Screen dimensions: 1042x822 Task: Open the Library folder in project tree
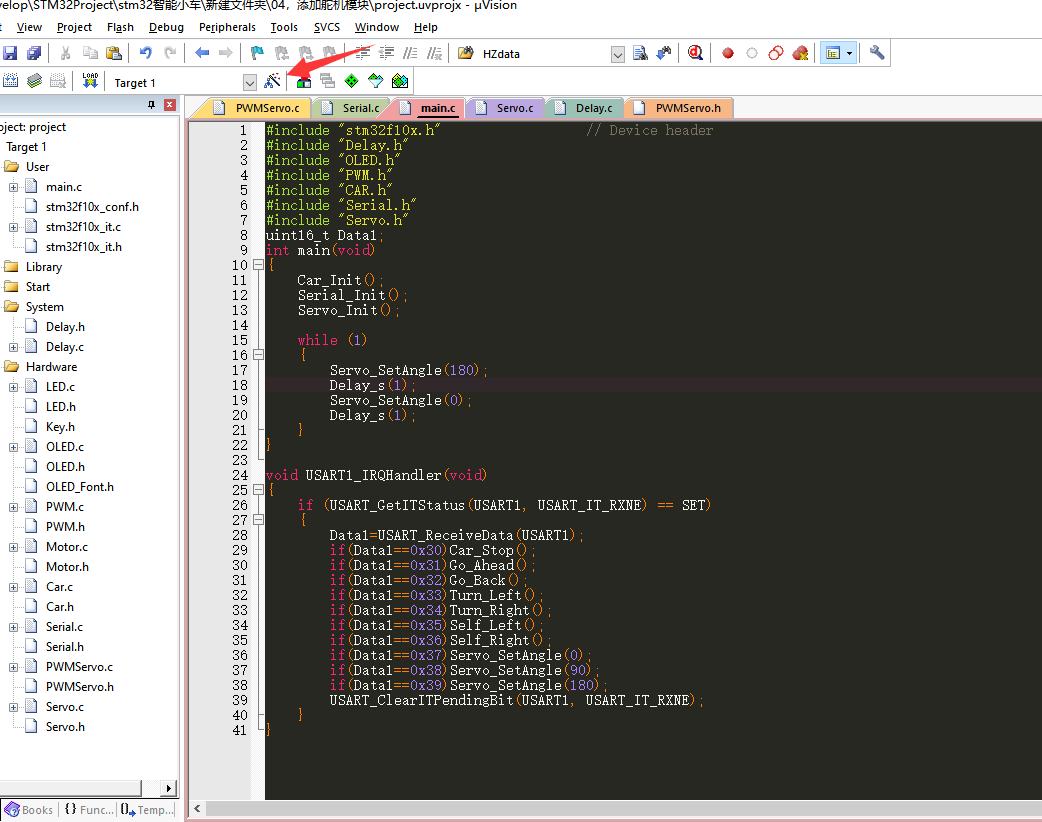(44, 267)
